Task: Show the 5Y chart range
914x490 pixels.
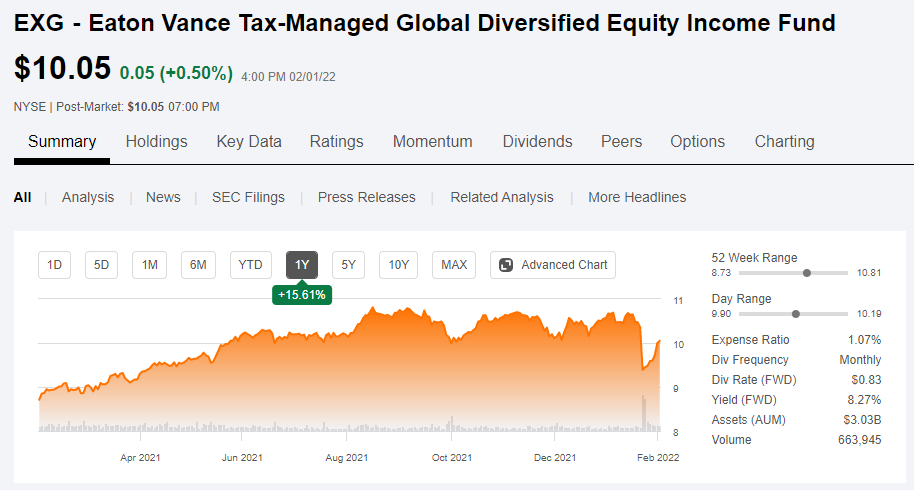Action: (x=349, y=265)
